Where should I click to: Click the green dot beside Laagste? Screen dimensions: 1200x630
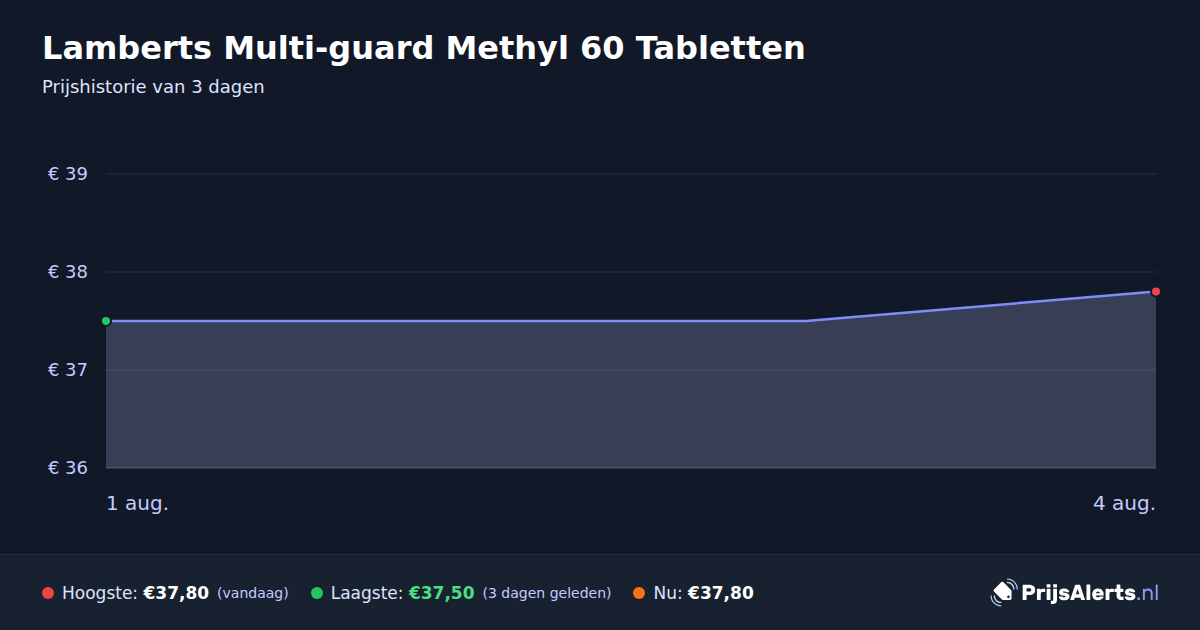pyautogui.click(x=317, y=593)
